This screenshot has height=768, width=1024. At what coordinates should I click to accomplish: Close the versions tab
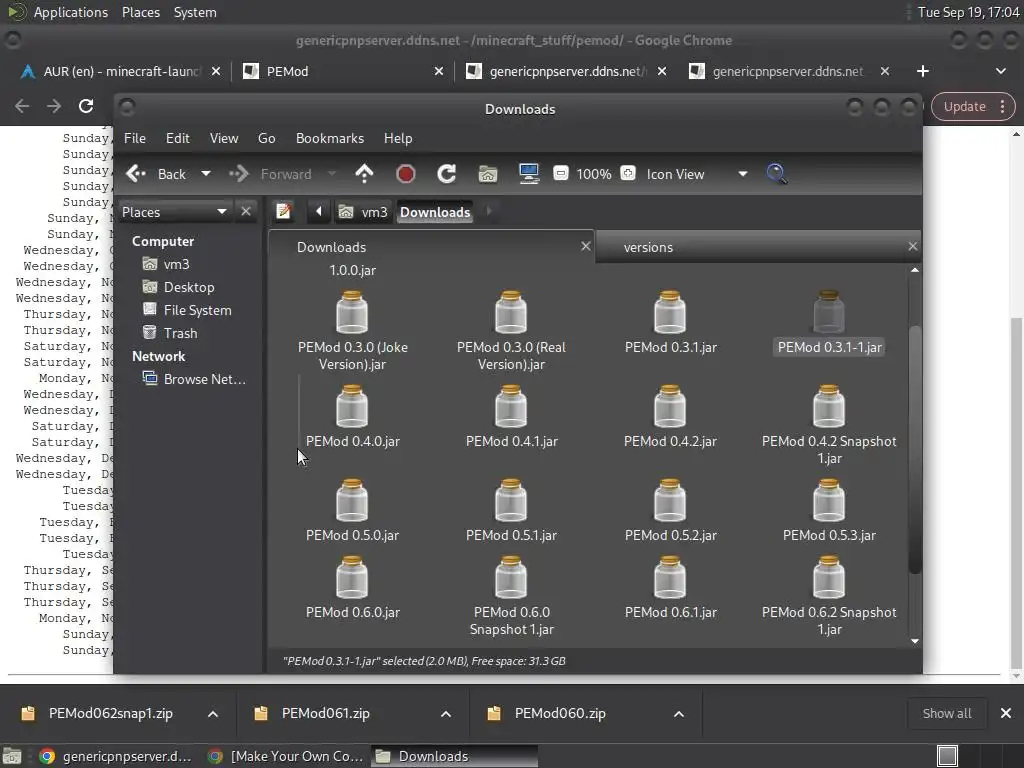(912, 246)
